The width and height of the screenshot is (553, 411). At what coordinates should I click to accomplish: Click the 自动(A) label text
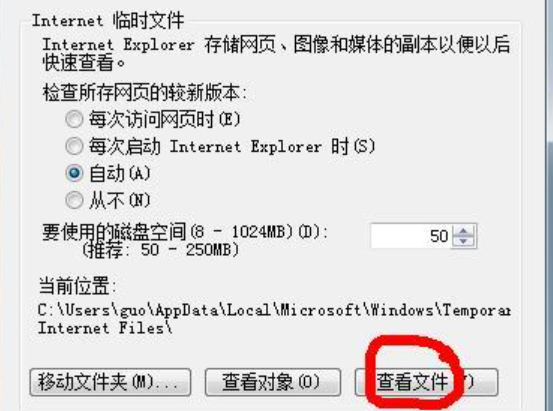pos(120,173)
